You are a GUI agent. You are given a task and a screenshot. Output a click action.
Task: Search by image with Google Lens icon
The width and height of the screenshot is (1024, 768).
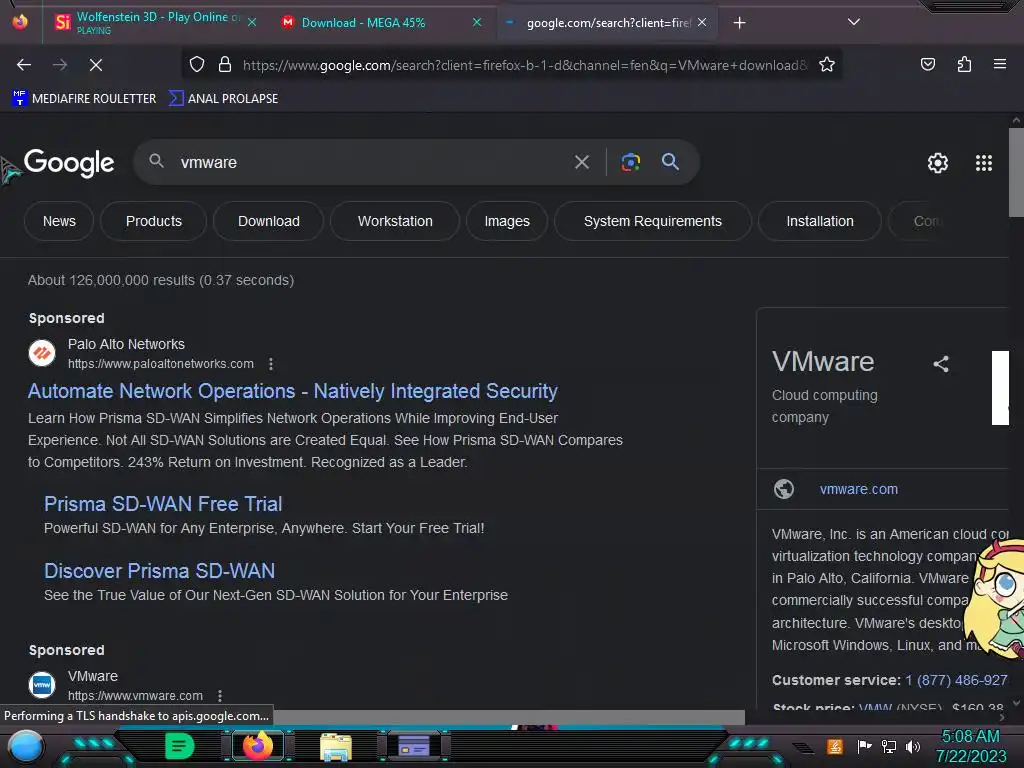[630, 162]
